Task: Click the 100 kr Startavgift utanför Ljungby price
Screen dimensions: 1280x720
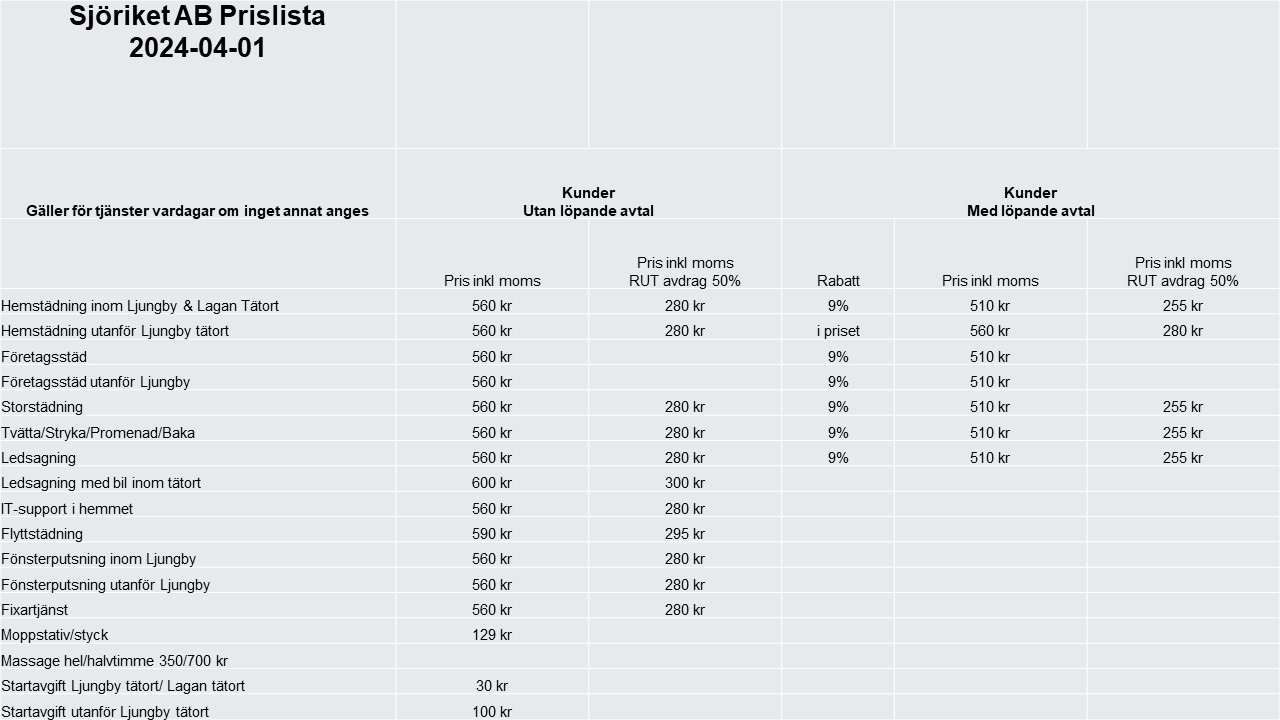Action: [492, 712]
